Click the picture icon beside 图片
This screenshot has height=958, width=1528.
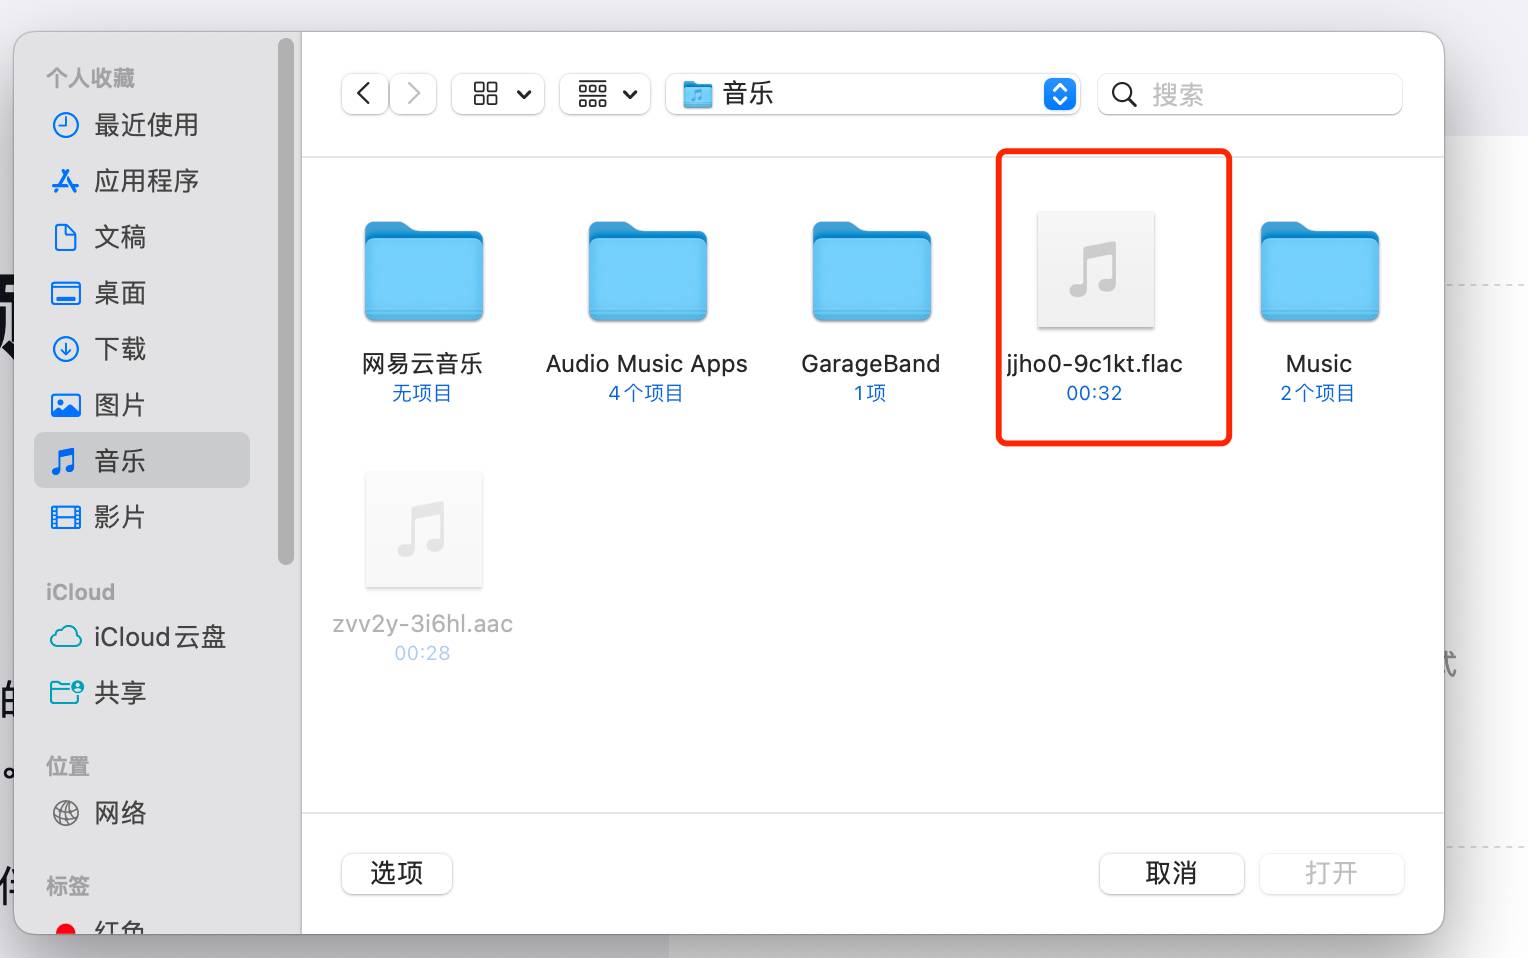[x=65, y=405]
